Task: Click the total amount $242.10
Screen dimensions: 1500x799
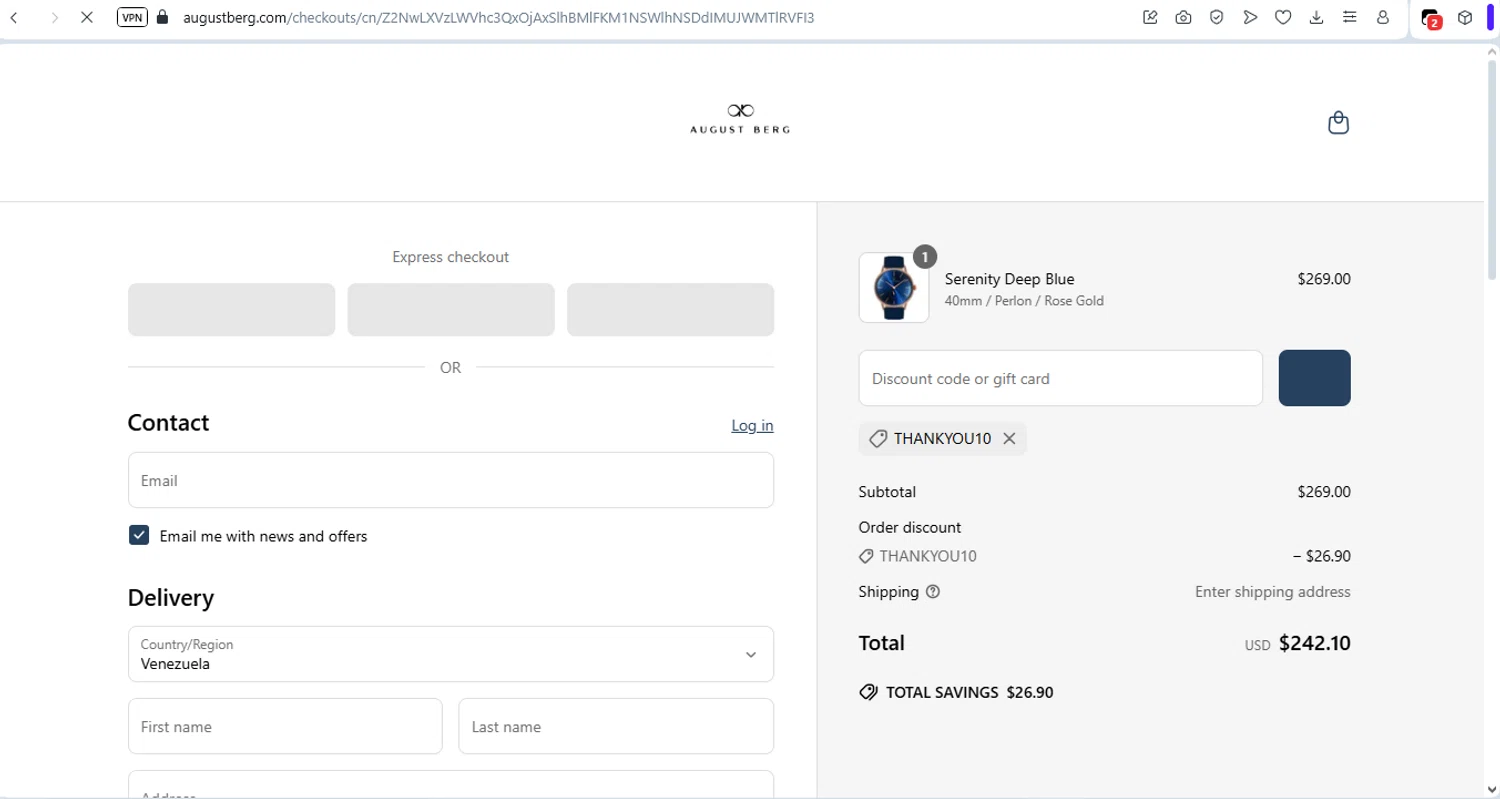Action: click(1315, 643)
